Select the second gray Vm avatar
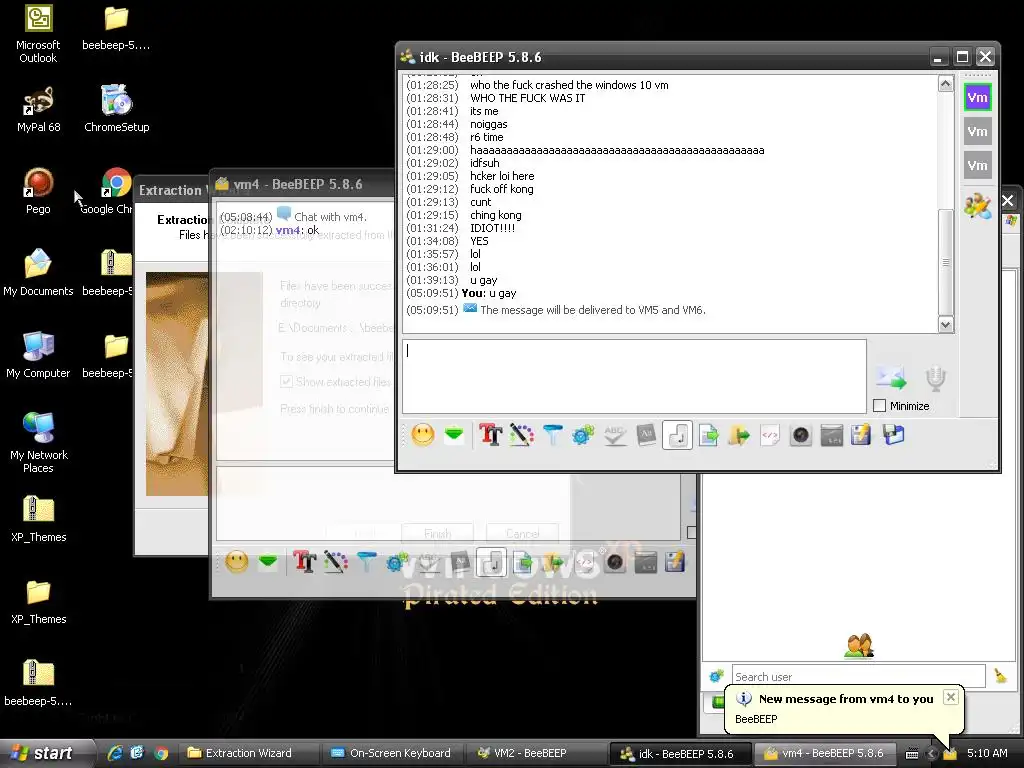The image size is (1024, 768). click(x=978, y=131)
